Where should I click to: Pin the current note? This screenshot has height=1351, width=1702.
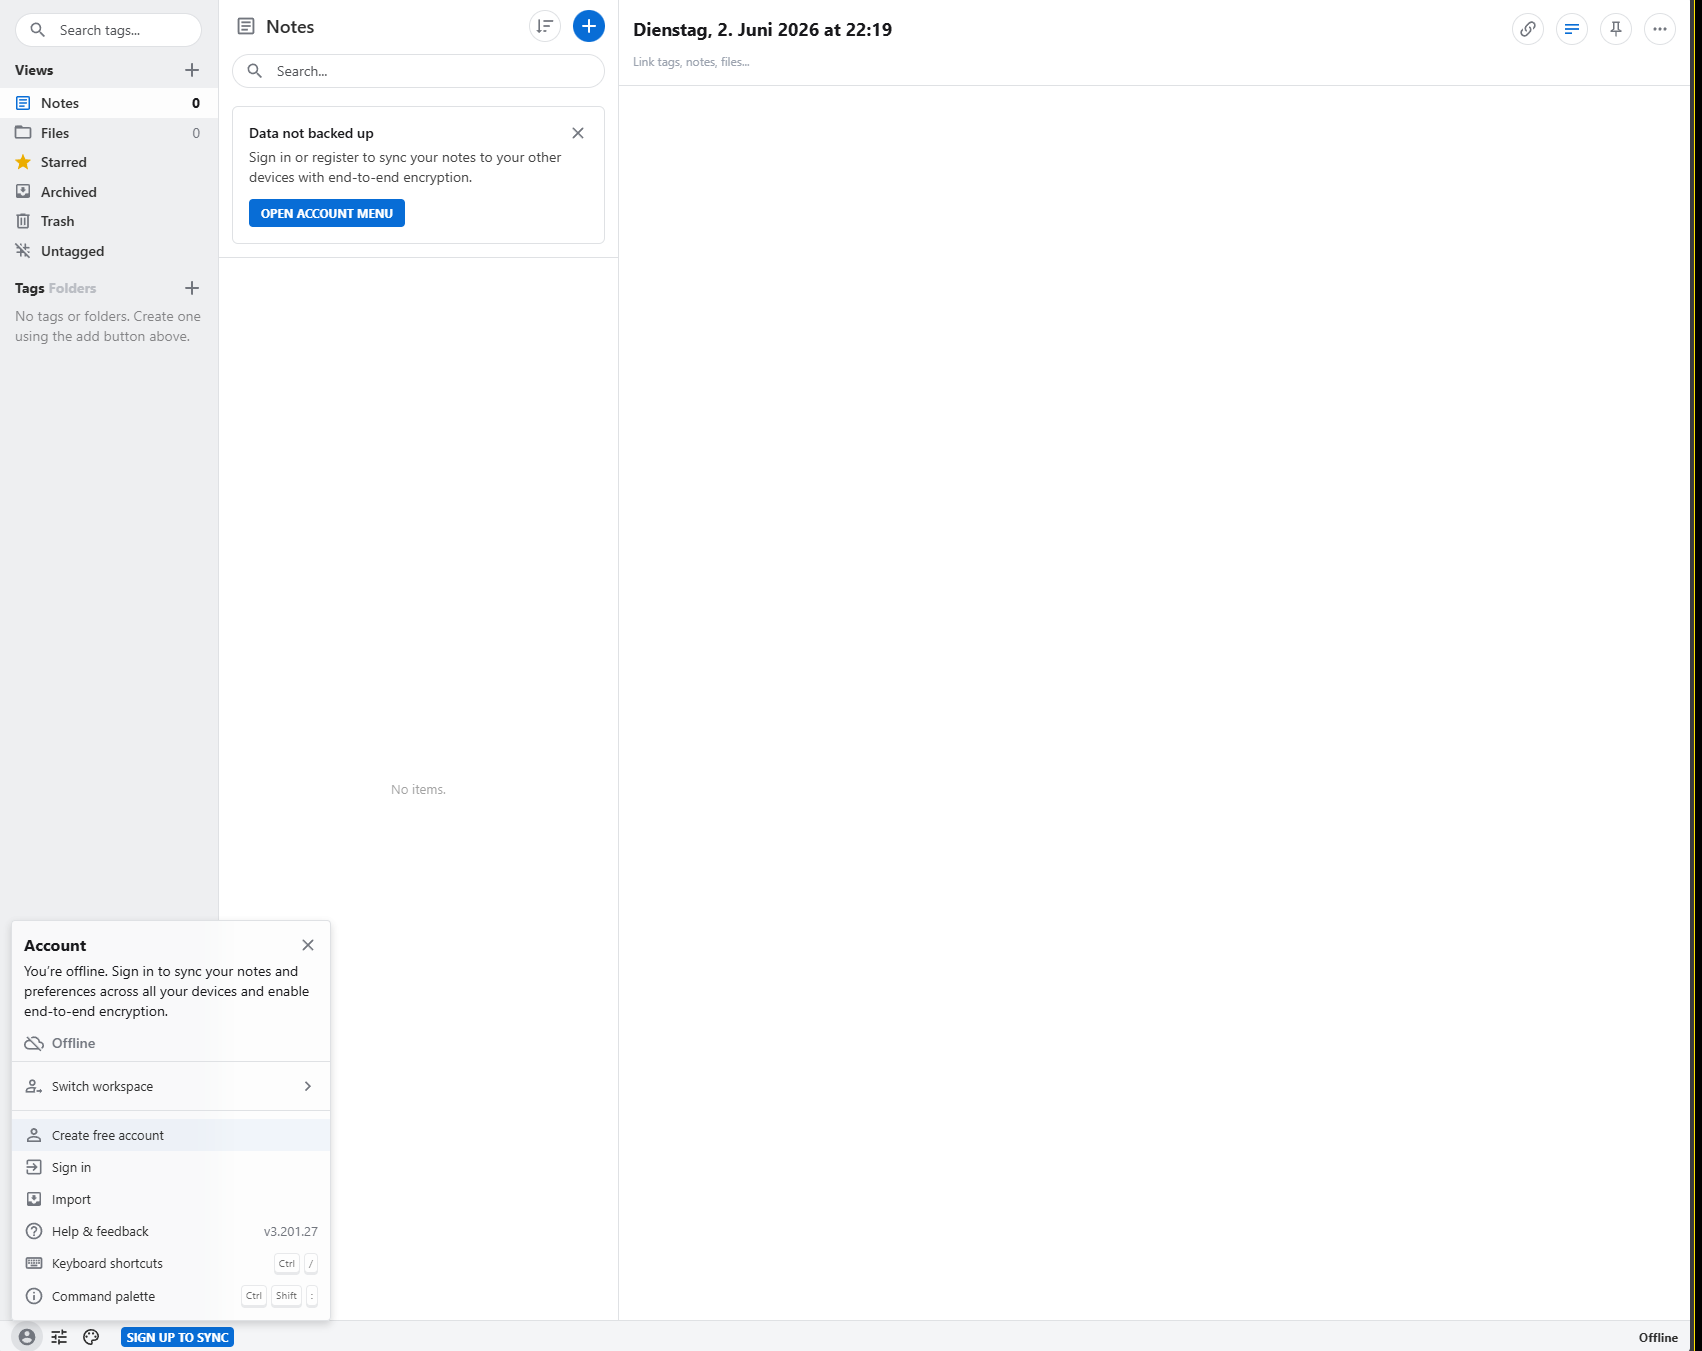[1616, 29]
